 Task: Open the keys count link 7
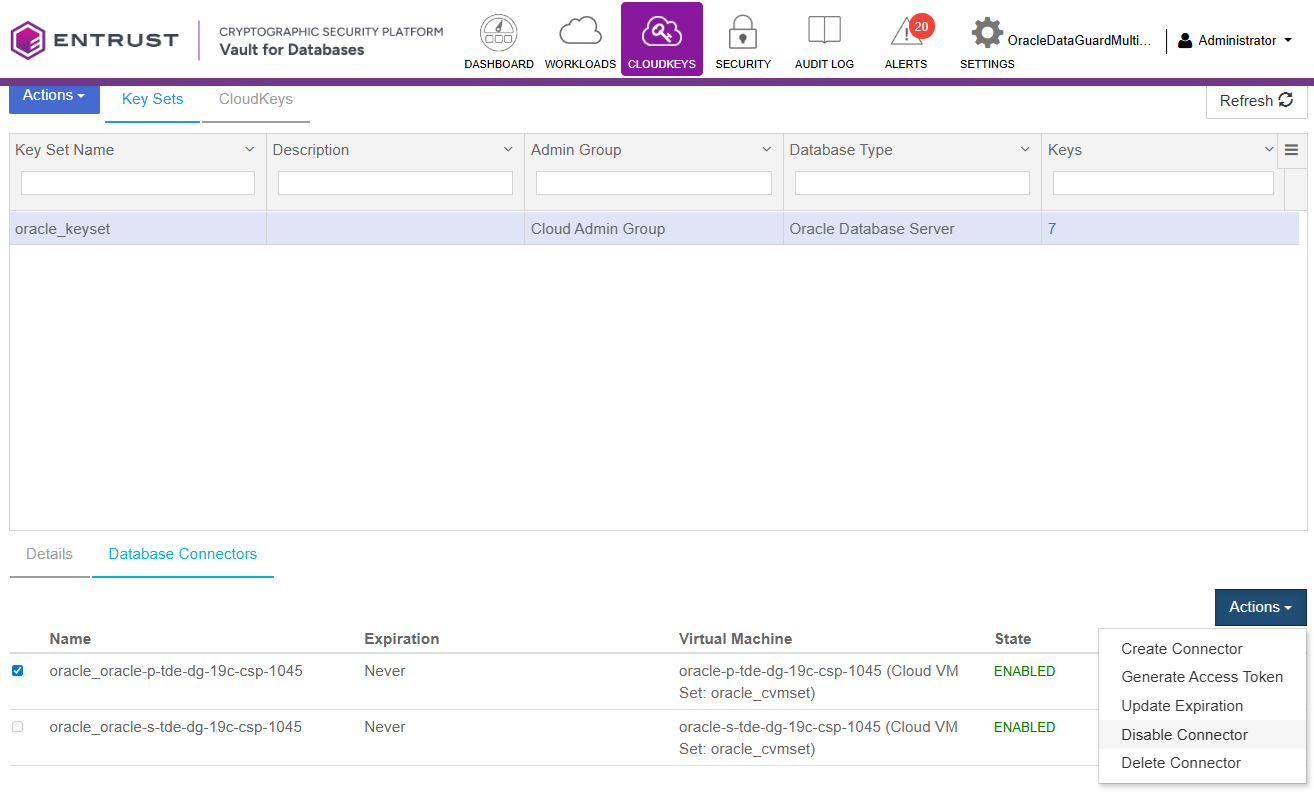(1052, 229)
